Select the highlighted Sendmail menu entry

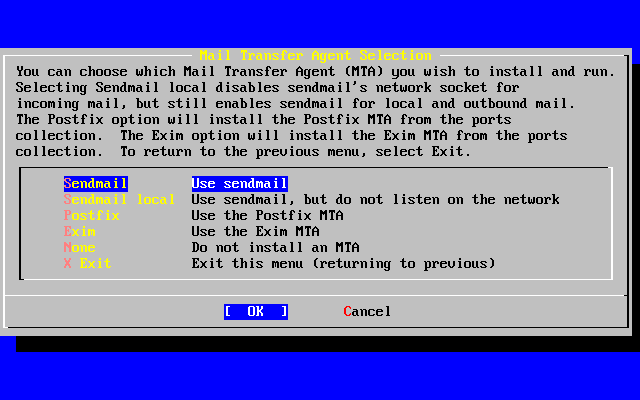[96, 184]
